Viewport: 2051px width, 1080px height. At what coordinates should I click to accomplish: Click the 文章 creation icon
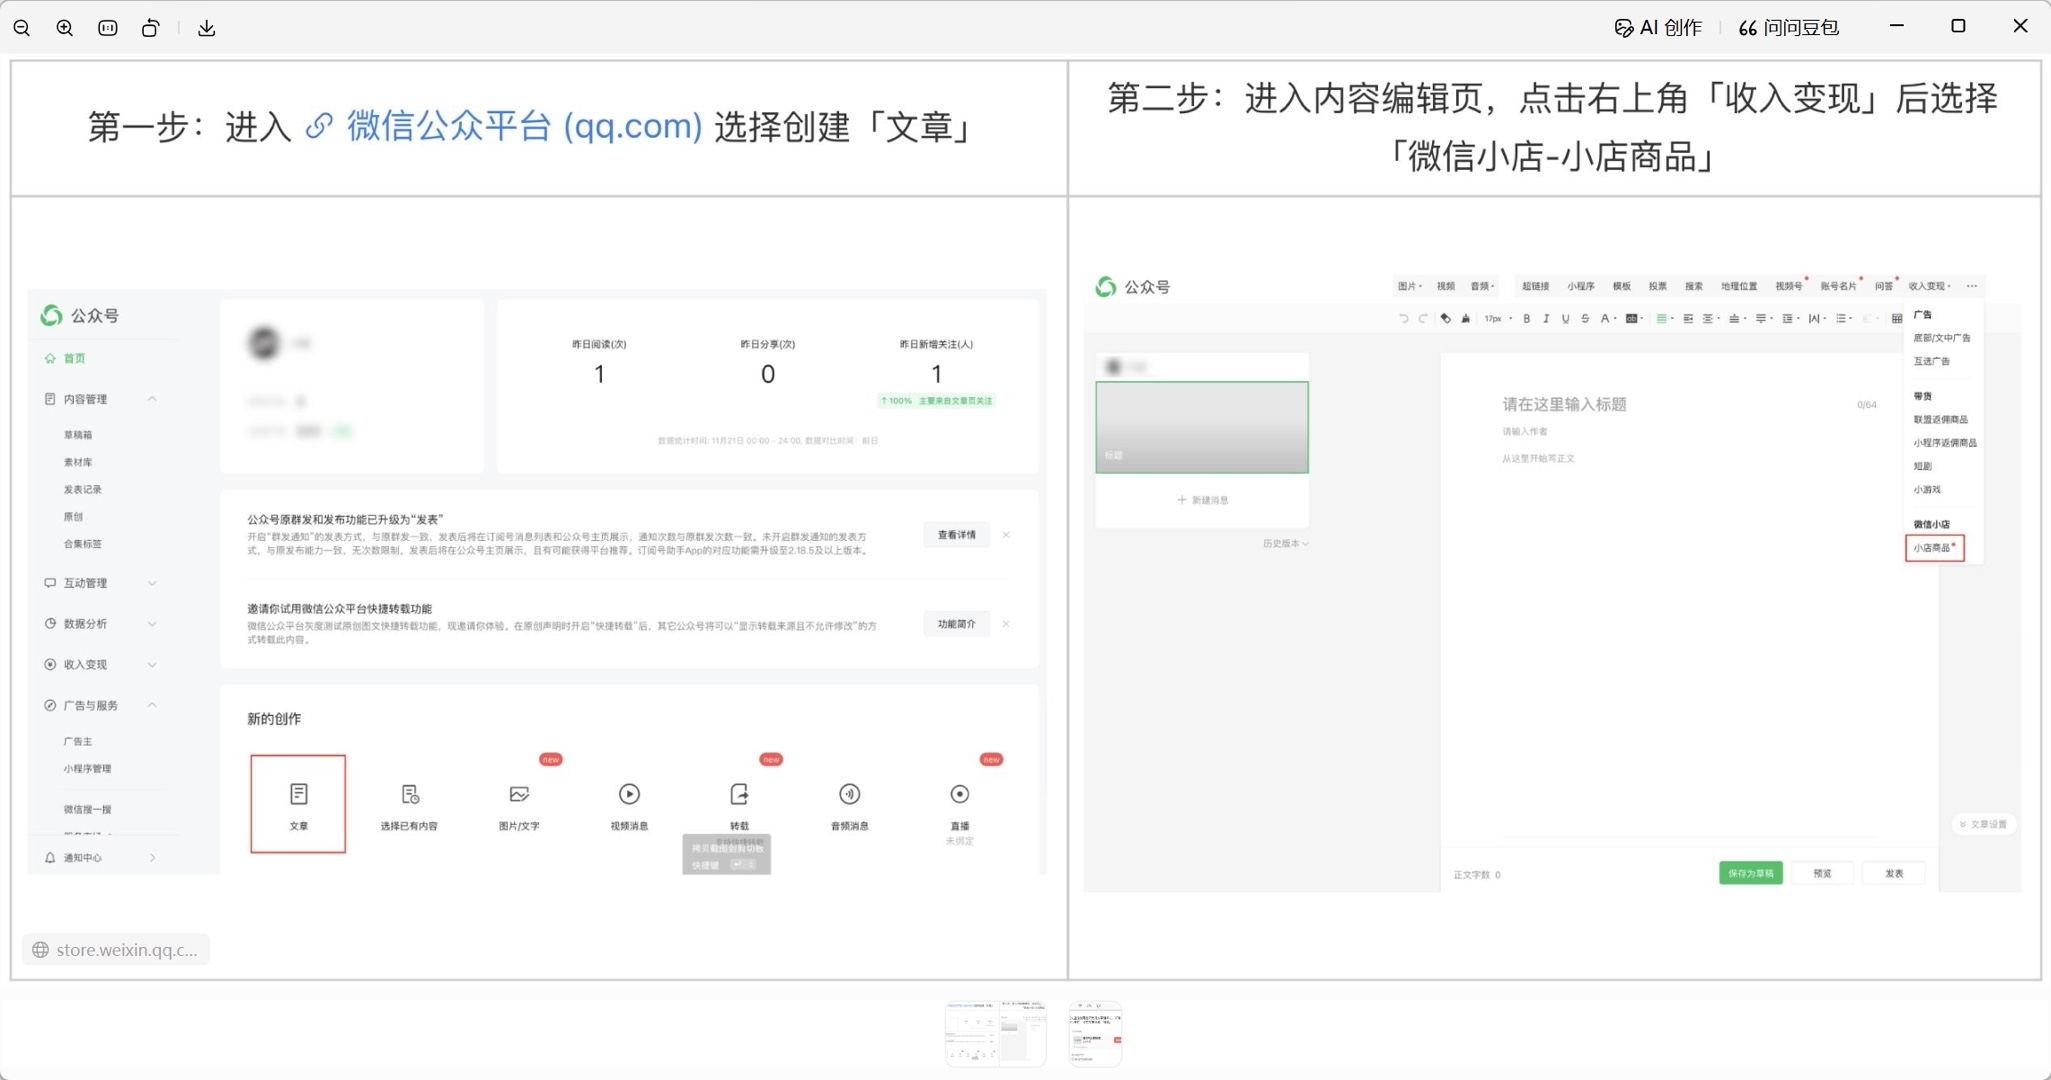tap(298, 794)
